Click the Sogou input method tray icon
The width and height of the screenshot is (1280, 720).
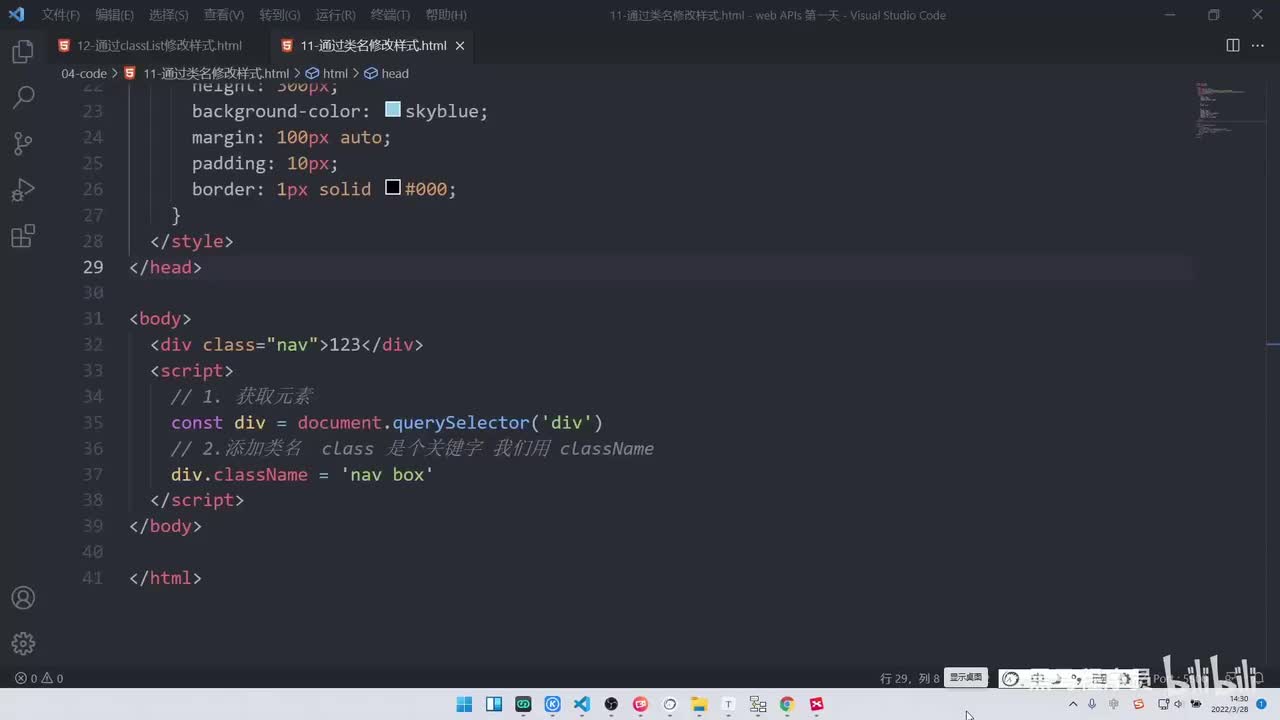[x=1138, y=704]
